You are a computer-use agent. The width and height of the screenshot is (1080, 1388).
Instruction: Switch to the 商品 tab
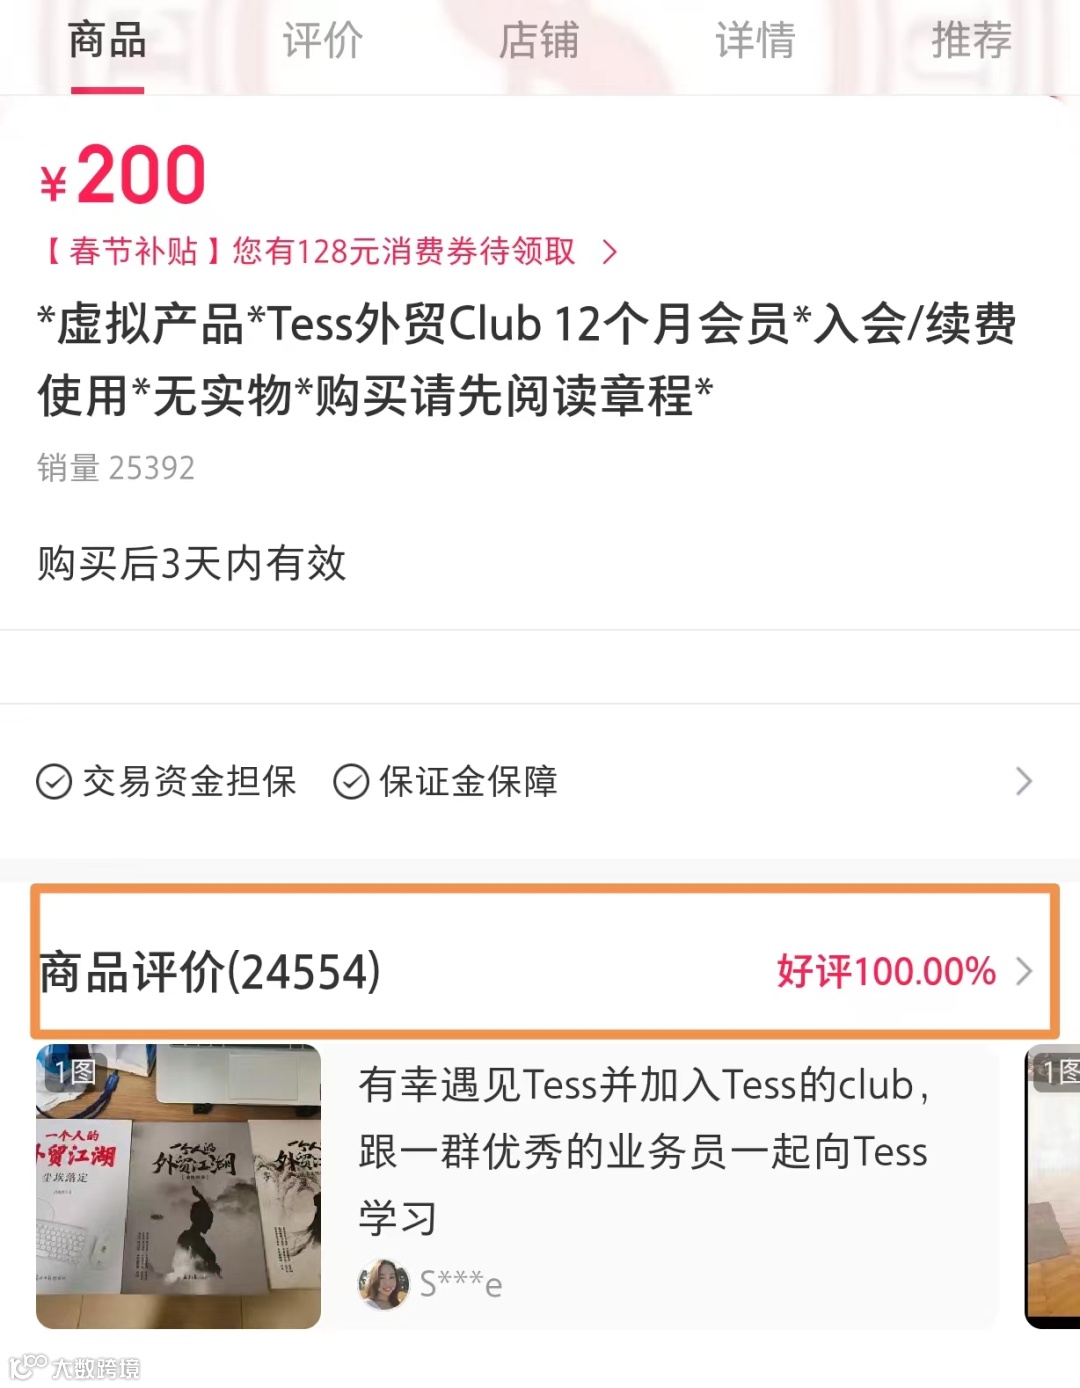107,42
